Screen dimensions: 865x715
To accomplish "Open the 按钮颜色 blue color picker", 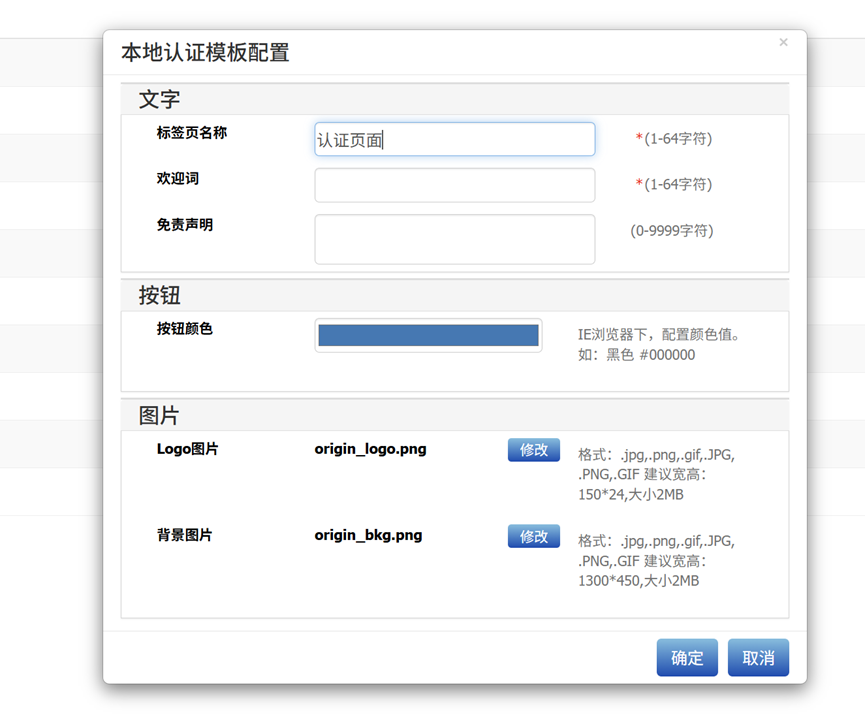I will point(428,335).
